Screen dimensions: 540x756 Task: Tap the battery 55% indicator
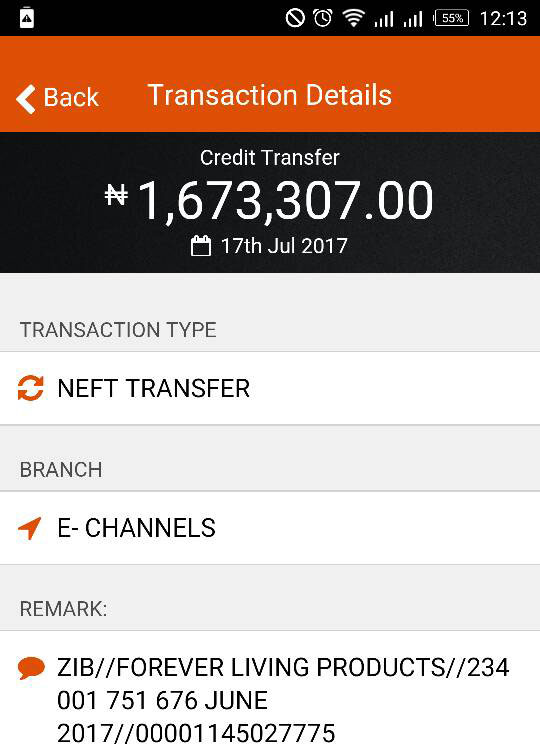[451, 18]
